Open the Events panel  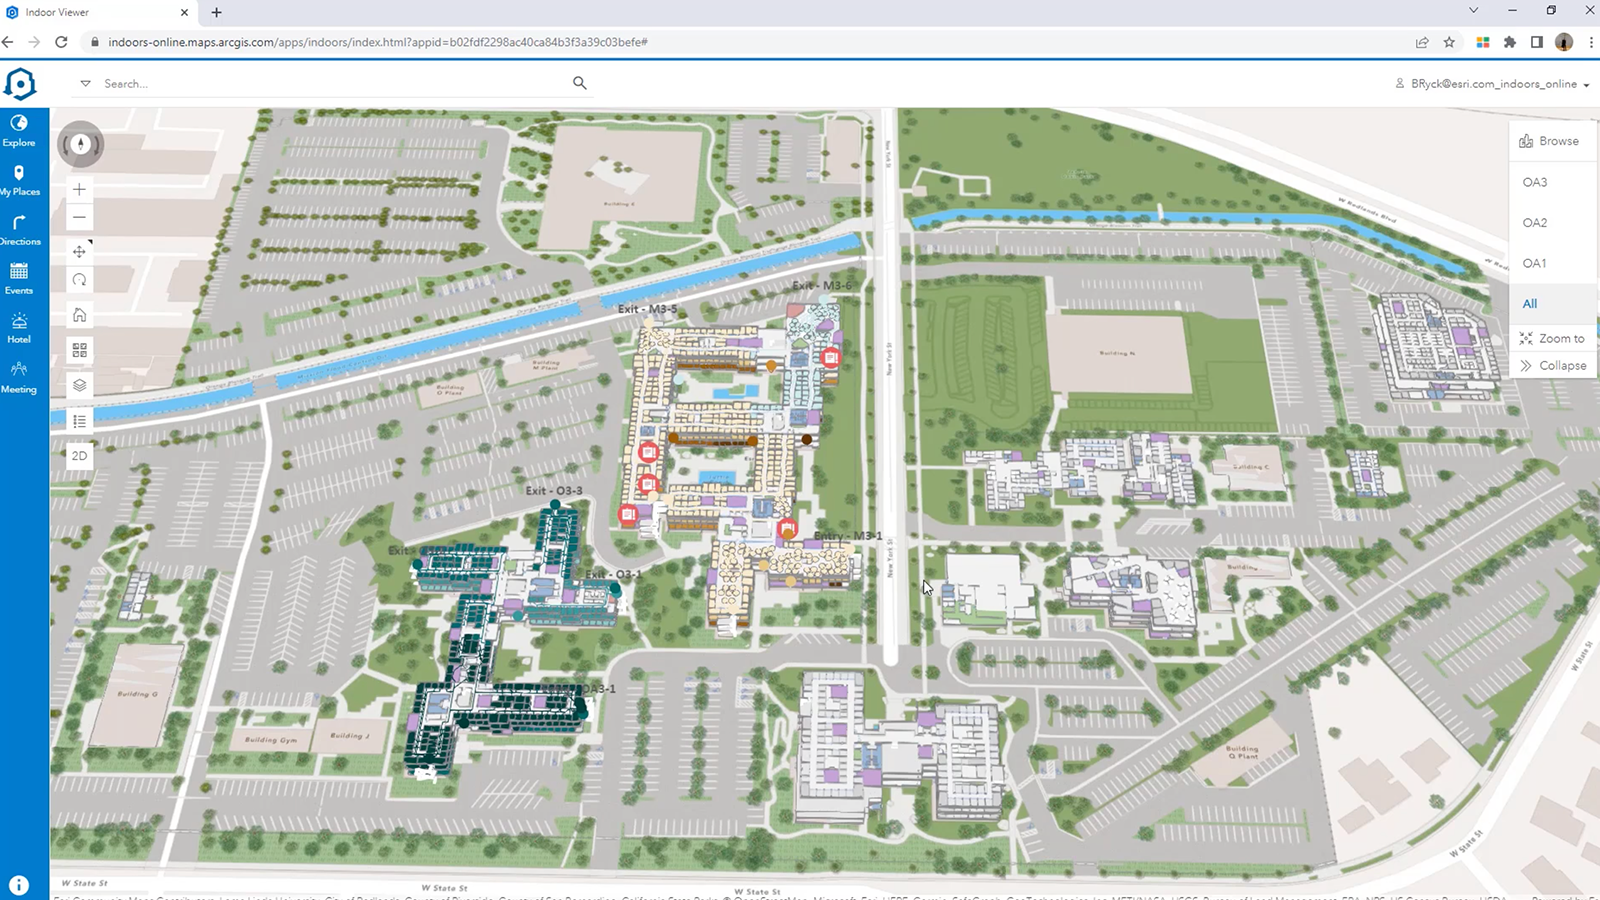pyautogui.click(x=19, y=278)
